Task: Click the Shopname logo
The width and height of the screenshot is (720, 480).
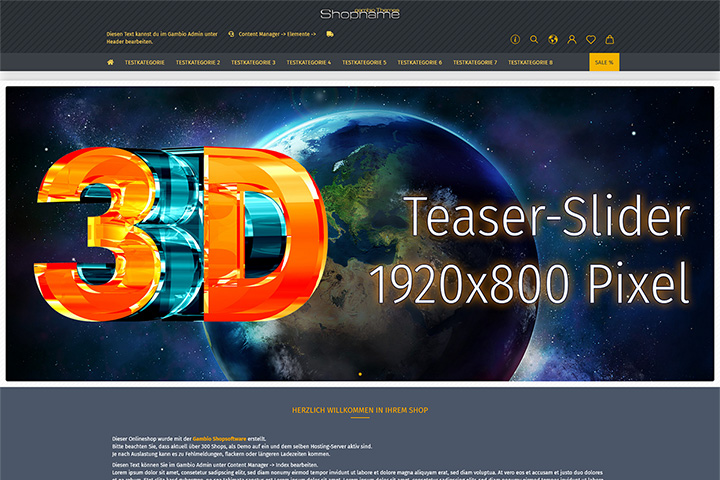Action: 360,14
